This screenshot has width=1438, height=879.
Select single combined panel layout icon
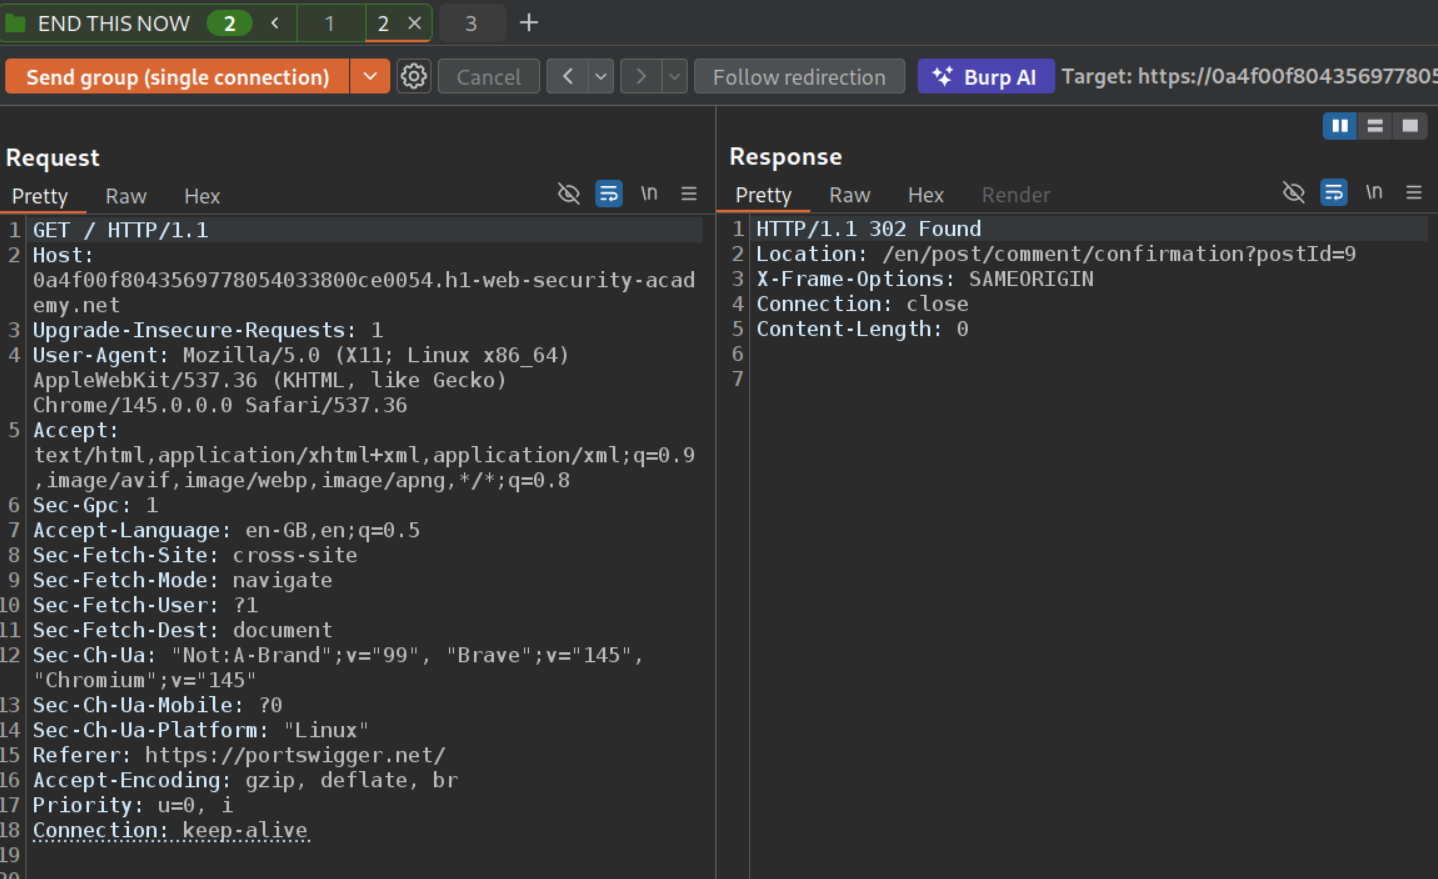coord(1410,125)
